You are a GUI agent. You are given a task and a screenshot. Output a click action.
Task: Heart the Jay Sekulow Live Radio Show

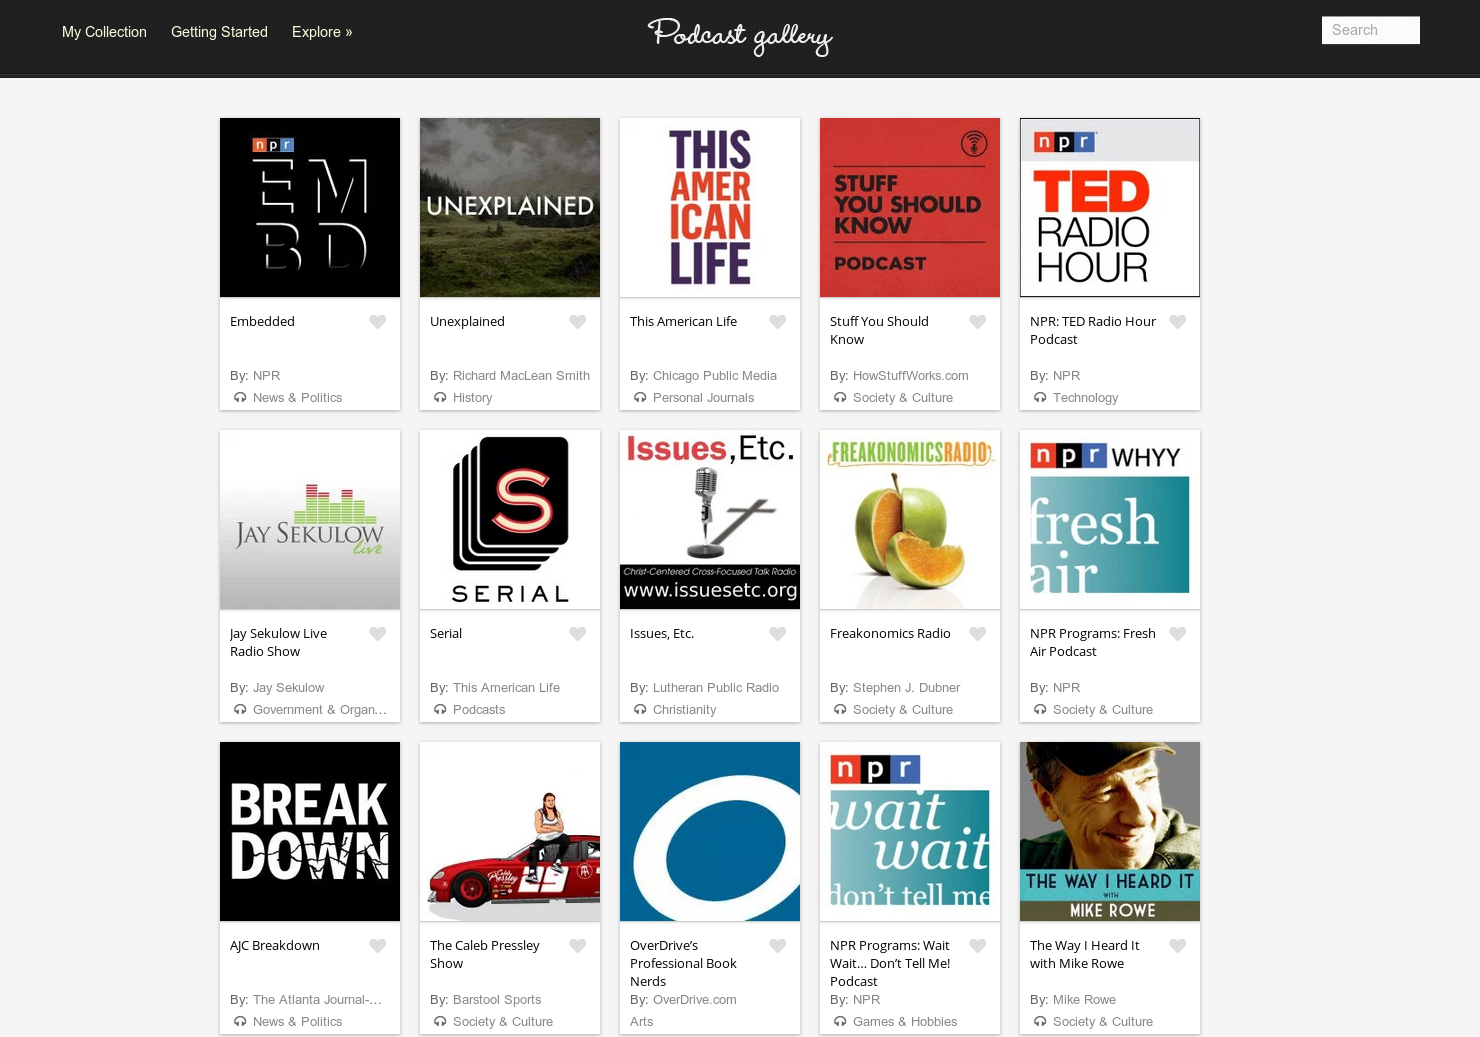[378, 634]
